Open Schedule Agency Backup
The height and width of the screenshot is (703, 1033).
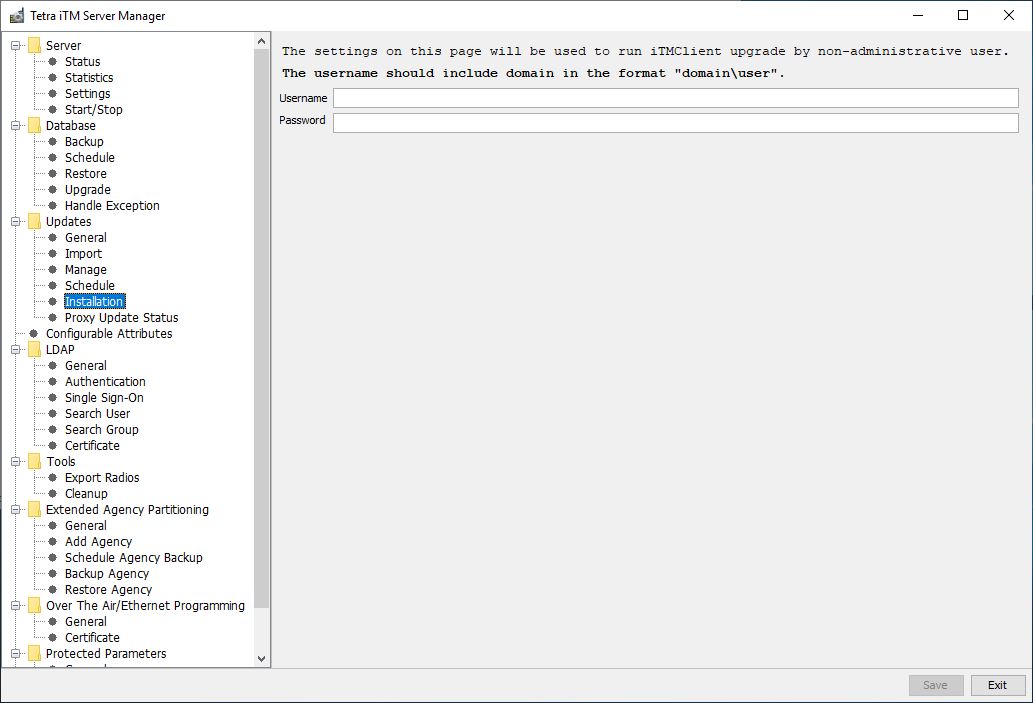pos(134,557)
